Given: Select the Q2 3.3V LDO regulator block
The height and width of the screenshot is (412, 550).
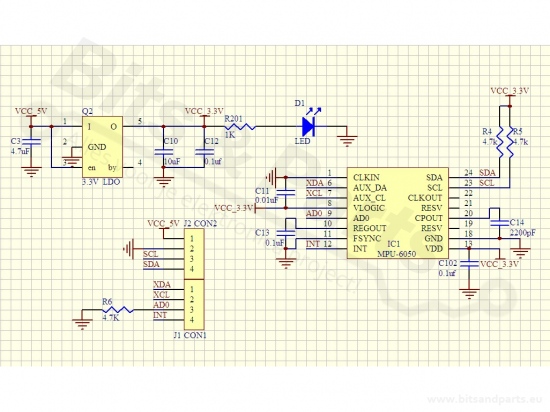Looking at the screenshot, I should point(102,147).
